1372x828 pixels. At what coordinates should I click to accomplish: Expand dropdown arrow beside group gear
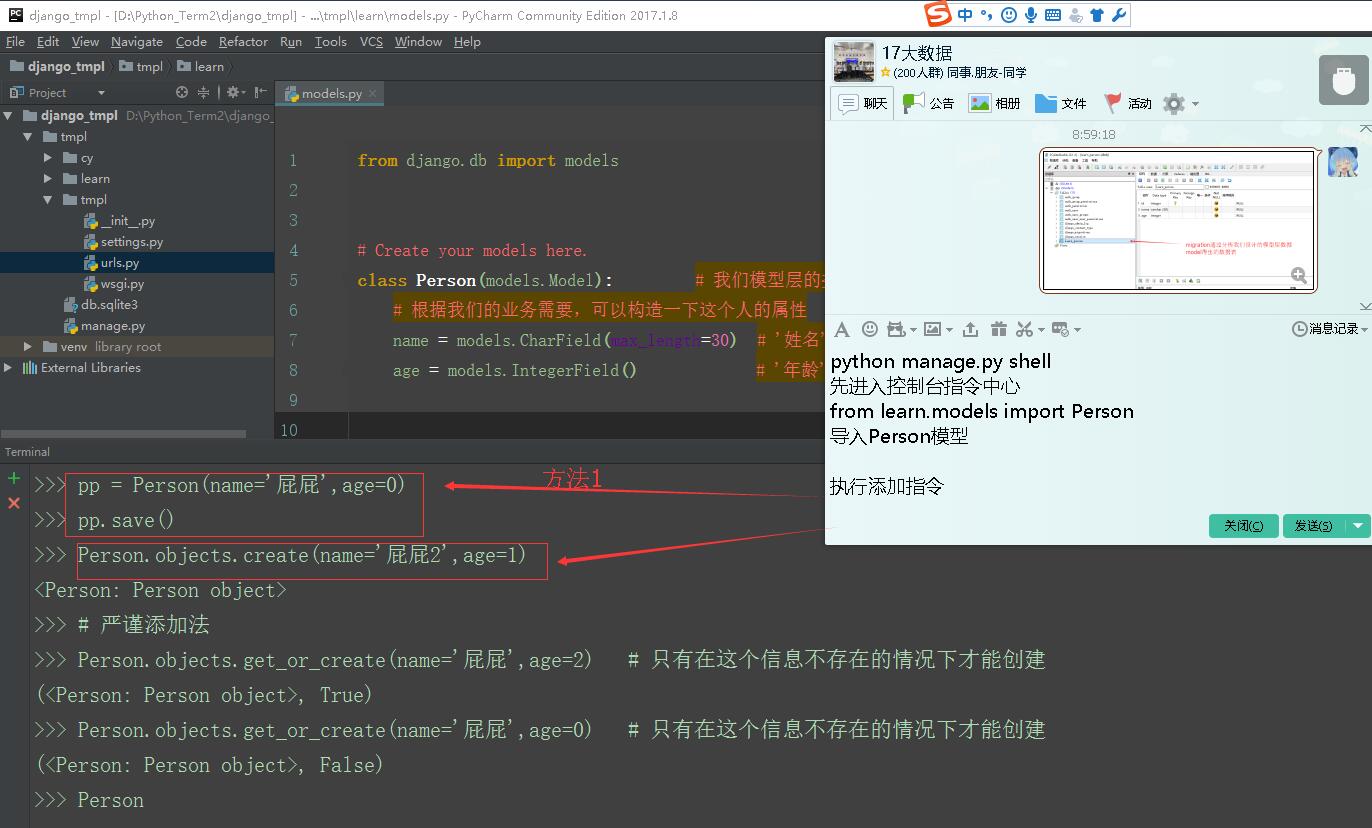[x=1194, y=104]
